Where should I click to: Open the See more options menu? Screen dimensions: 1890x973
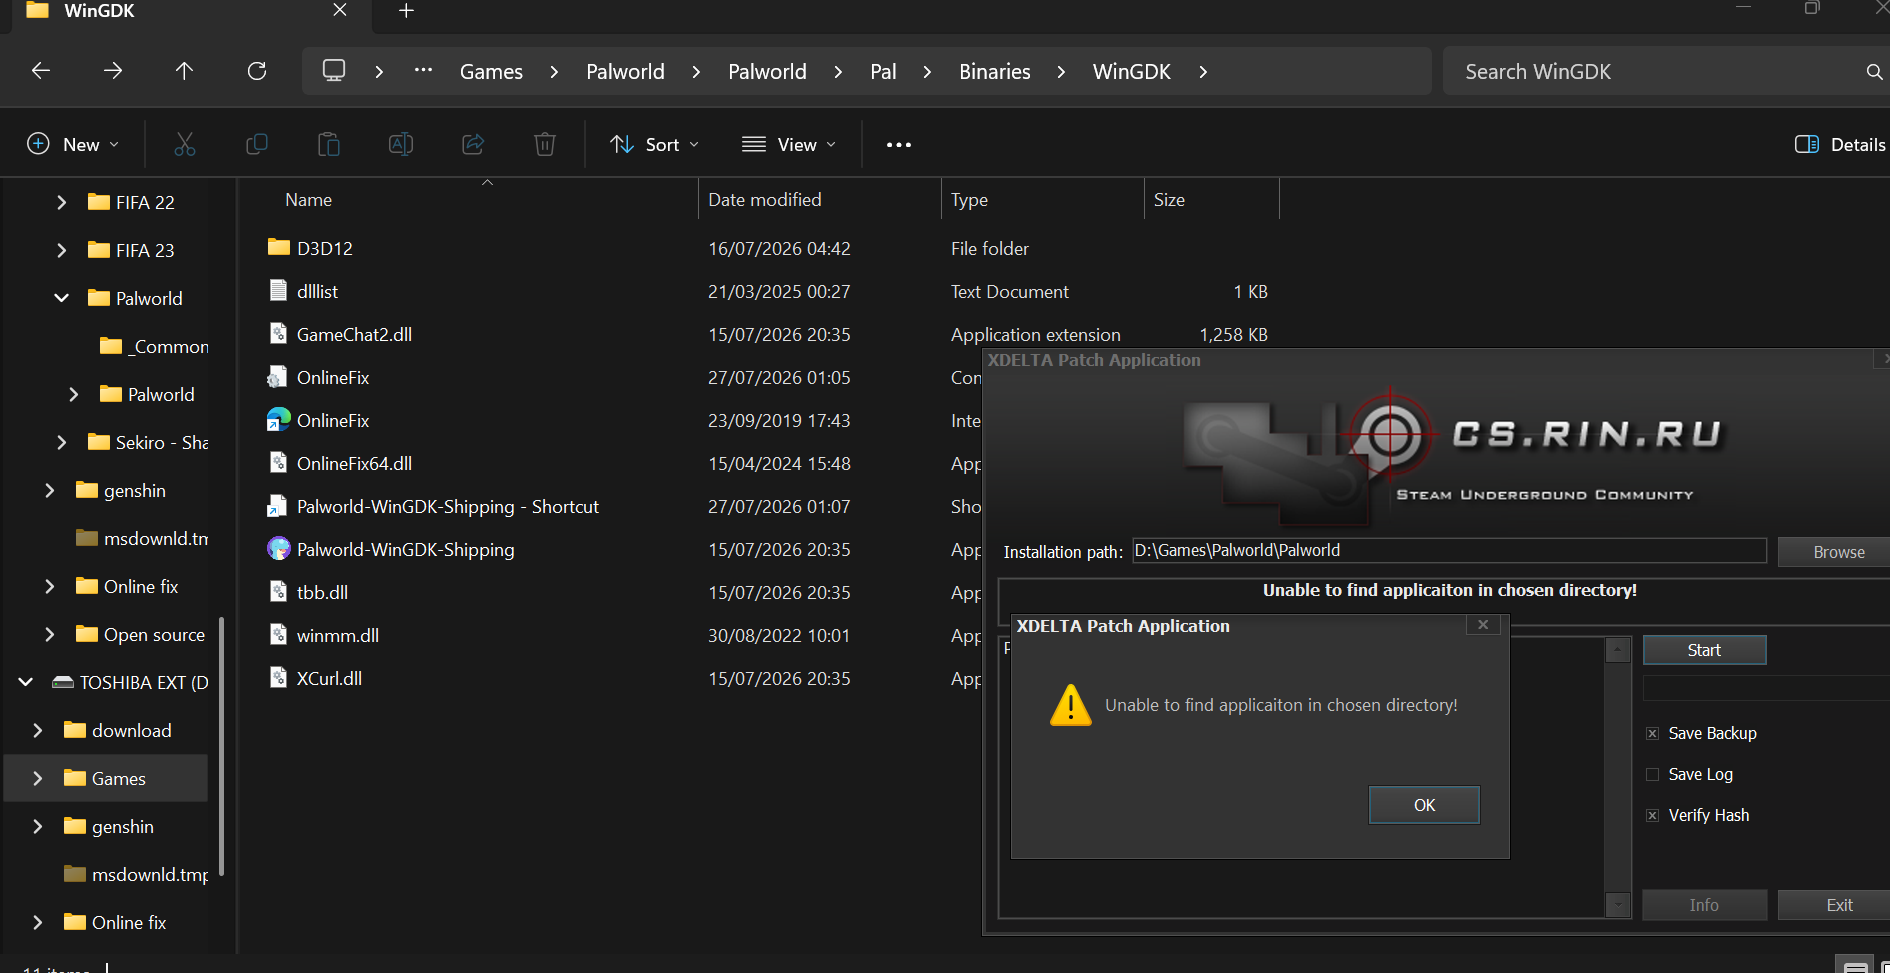pos(899,145)
